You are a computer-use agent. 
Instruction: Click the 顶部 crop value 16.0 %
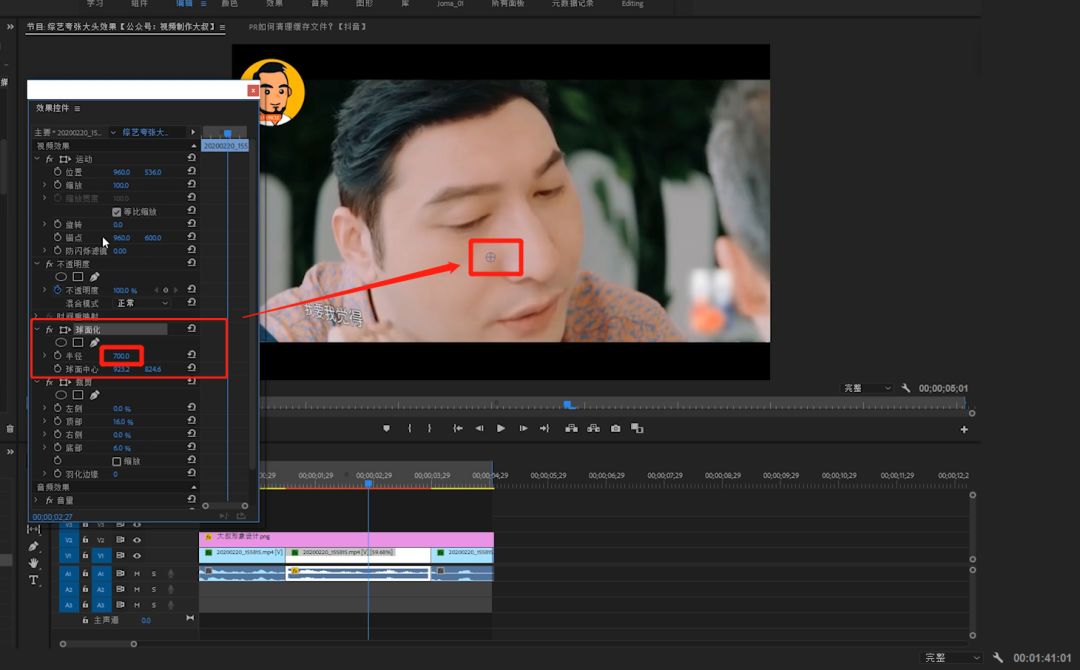pos(123,421)
